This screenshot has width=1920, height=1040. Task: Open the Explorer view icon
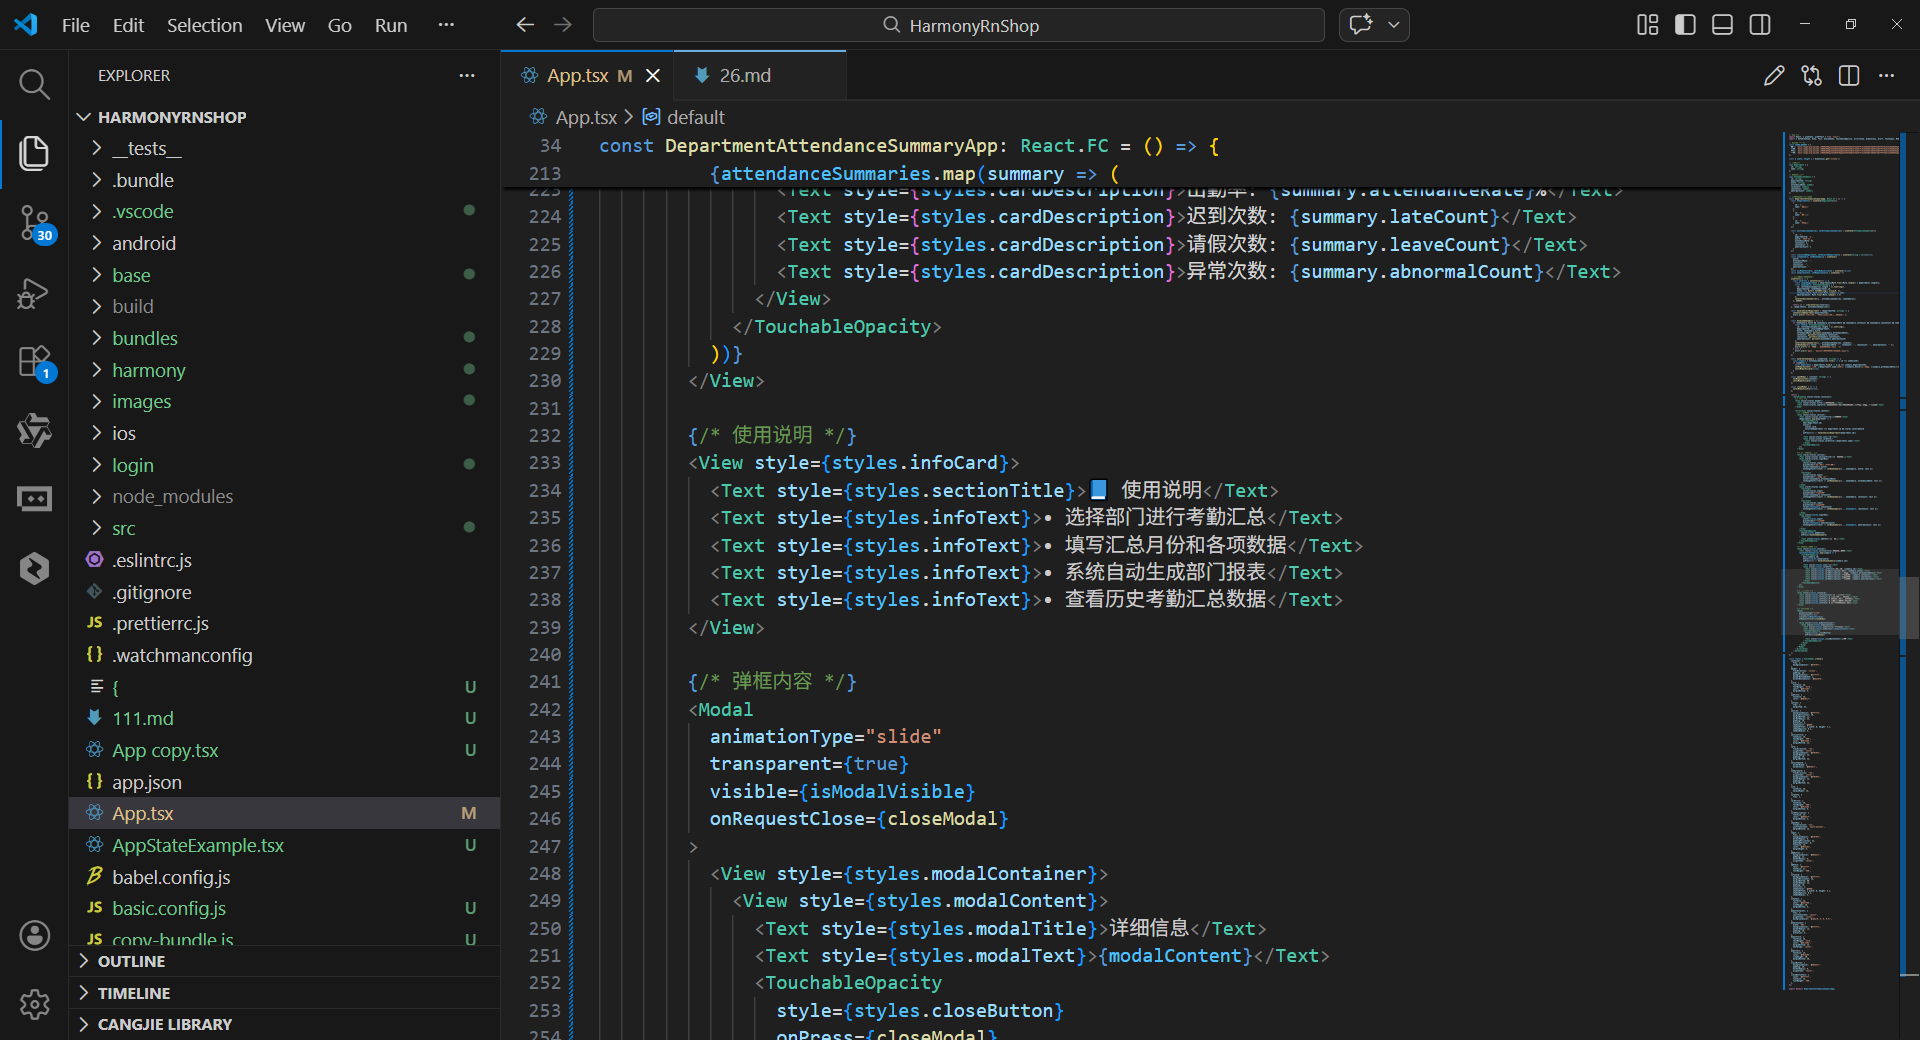(34, 153)
